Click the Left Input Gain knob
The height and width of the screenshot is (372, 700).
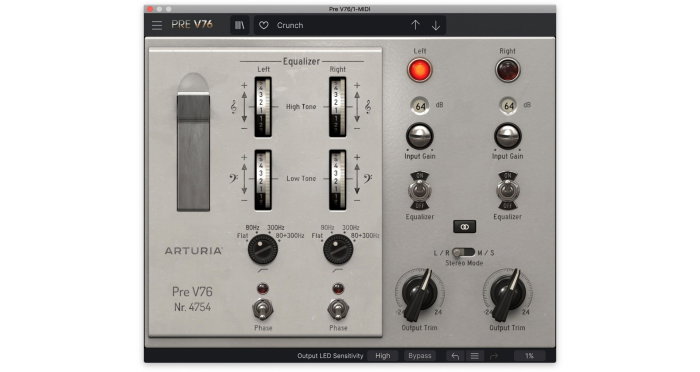click(x=420, y=136)
